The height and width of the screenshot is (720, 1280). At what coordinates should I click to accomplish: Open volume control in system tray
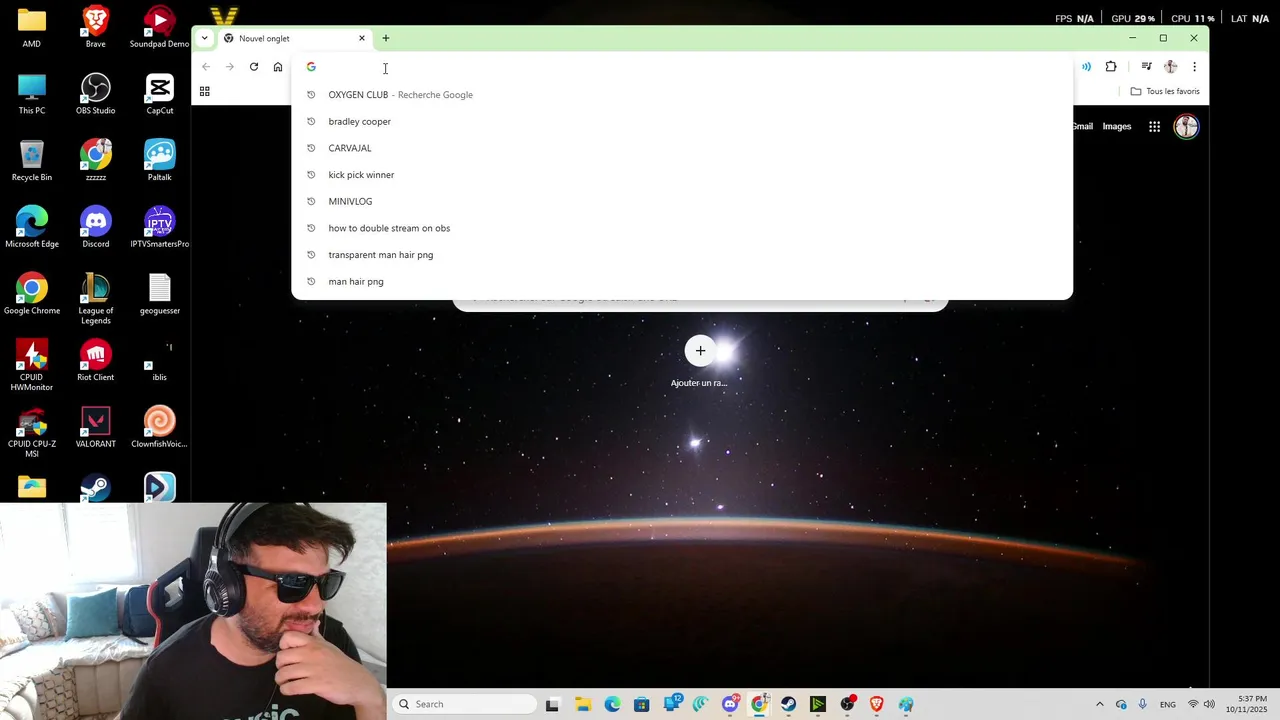click(1209, 704)
